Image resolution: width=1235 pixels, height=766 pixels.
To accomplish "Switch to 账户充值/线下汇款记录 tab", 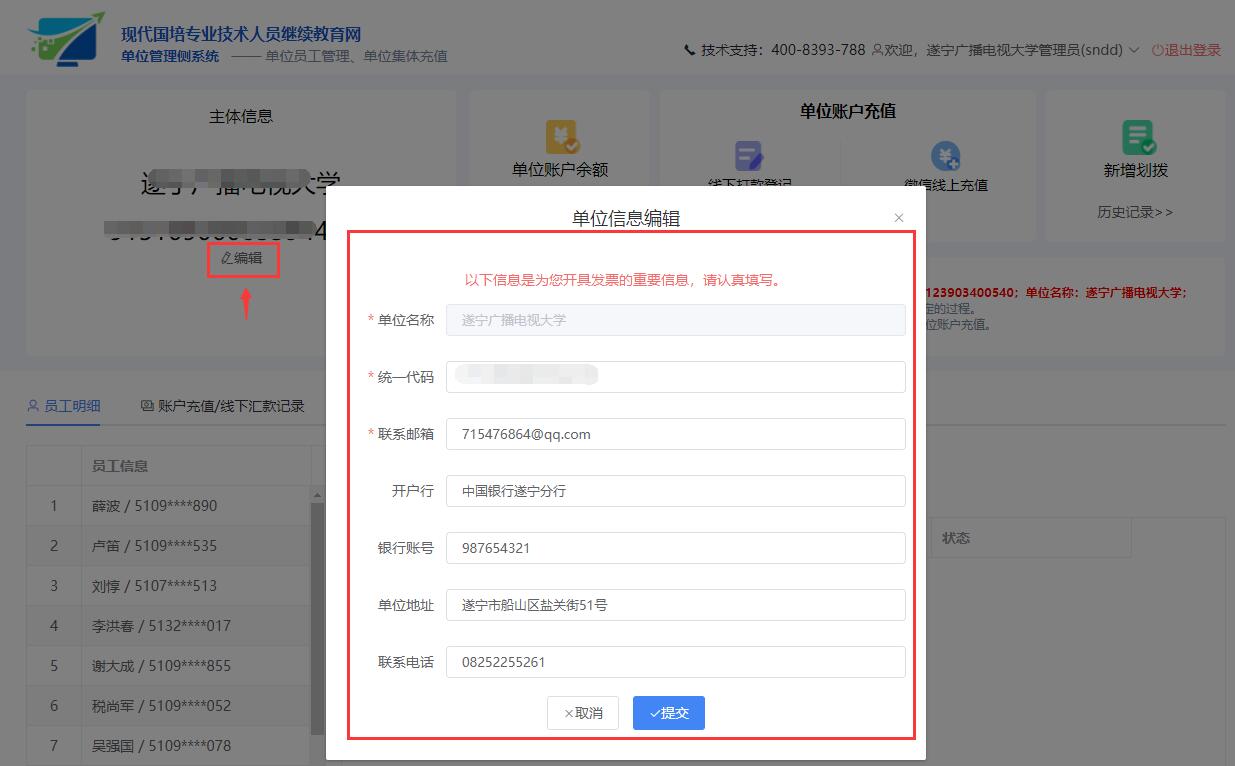I will click(x=222, y=406).
